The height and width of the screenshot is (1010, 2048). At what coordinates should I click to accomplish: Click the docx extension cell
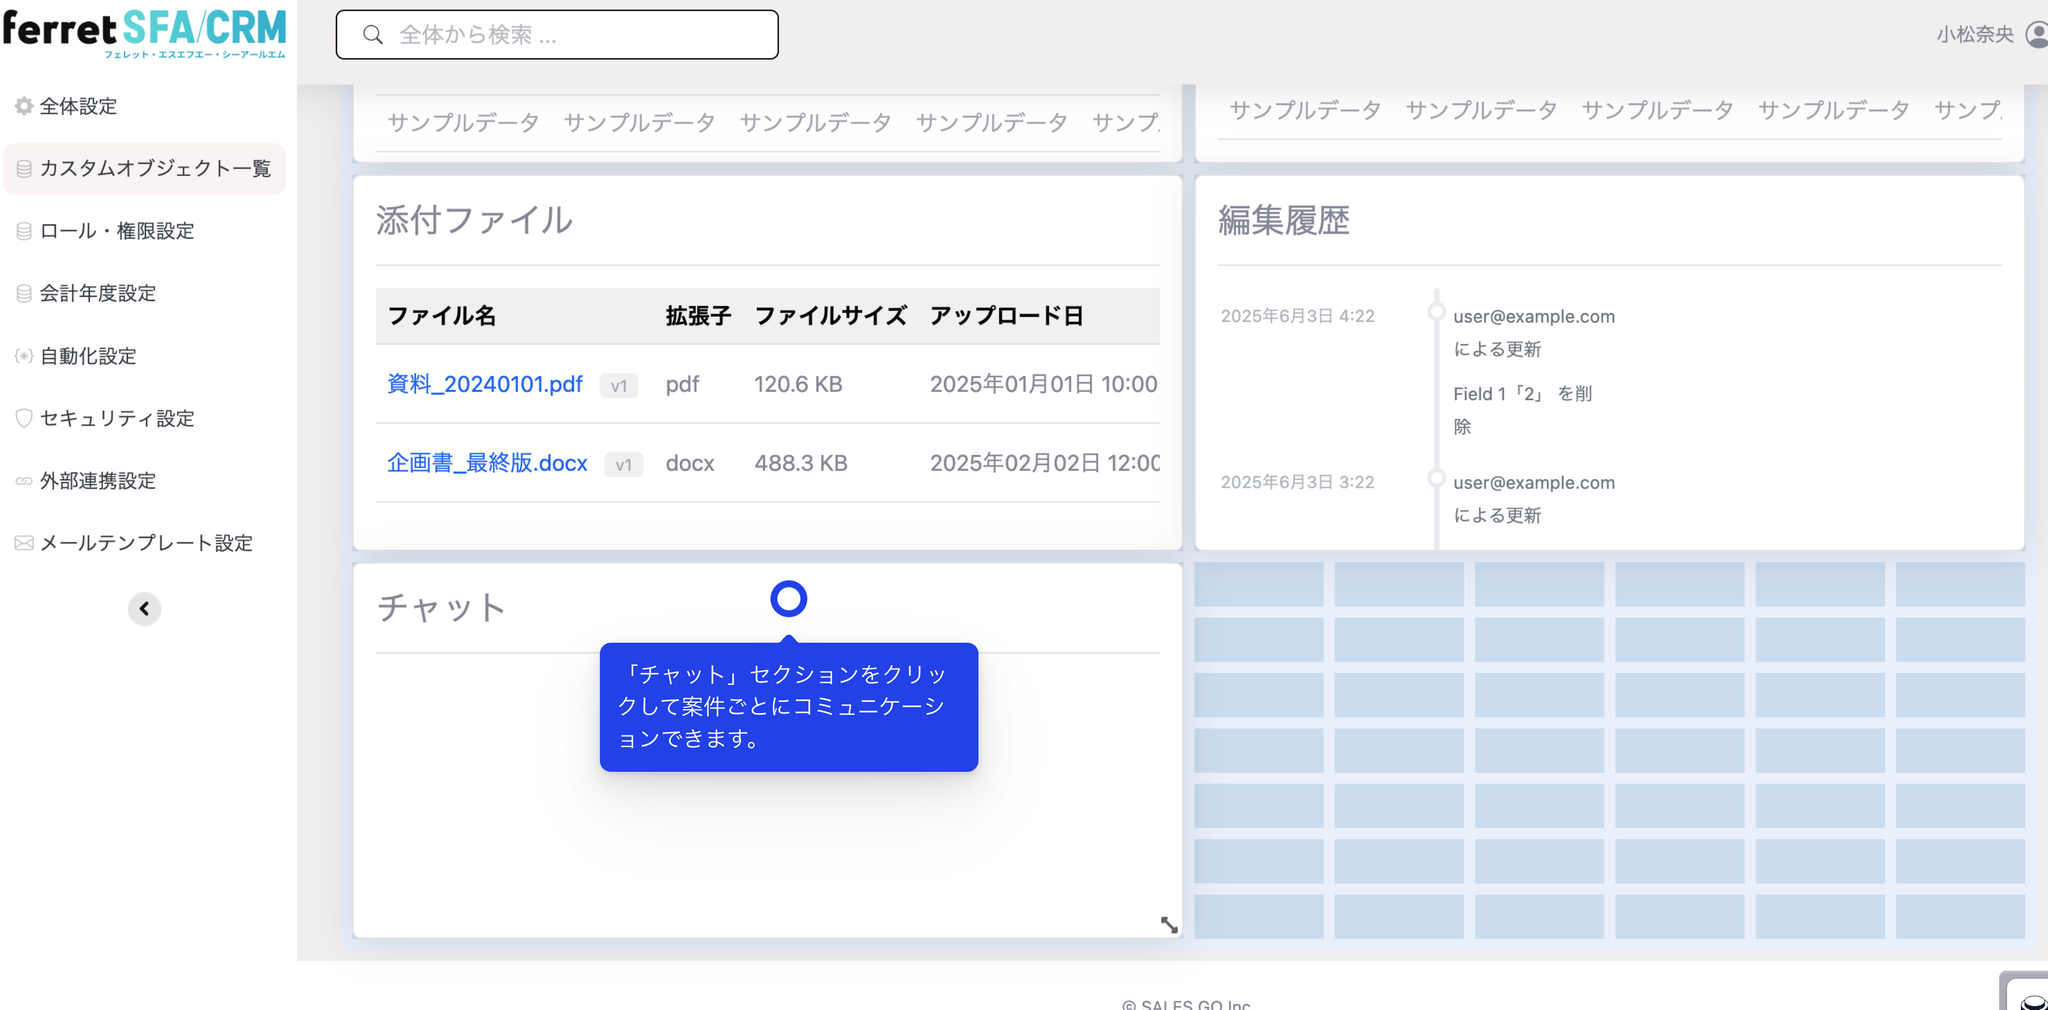pos(690,463)
